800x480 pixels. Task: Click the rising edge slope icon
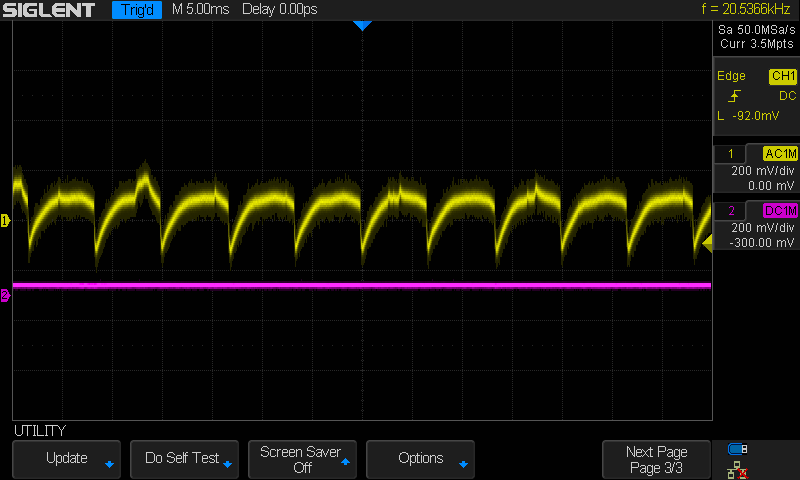pos(735,96)
